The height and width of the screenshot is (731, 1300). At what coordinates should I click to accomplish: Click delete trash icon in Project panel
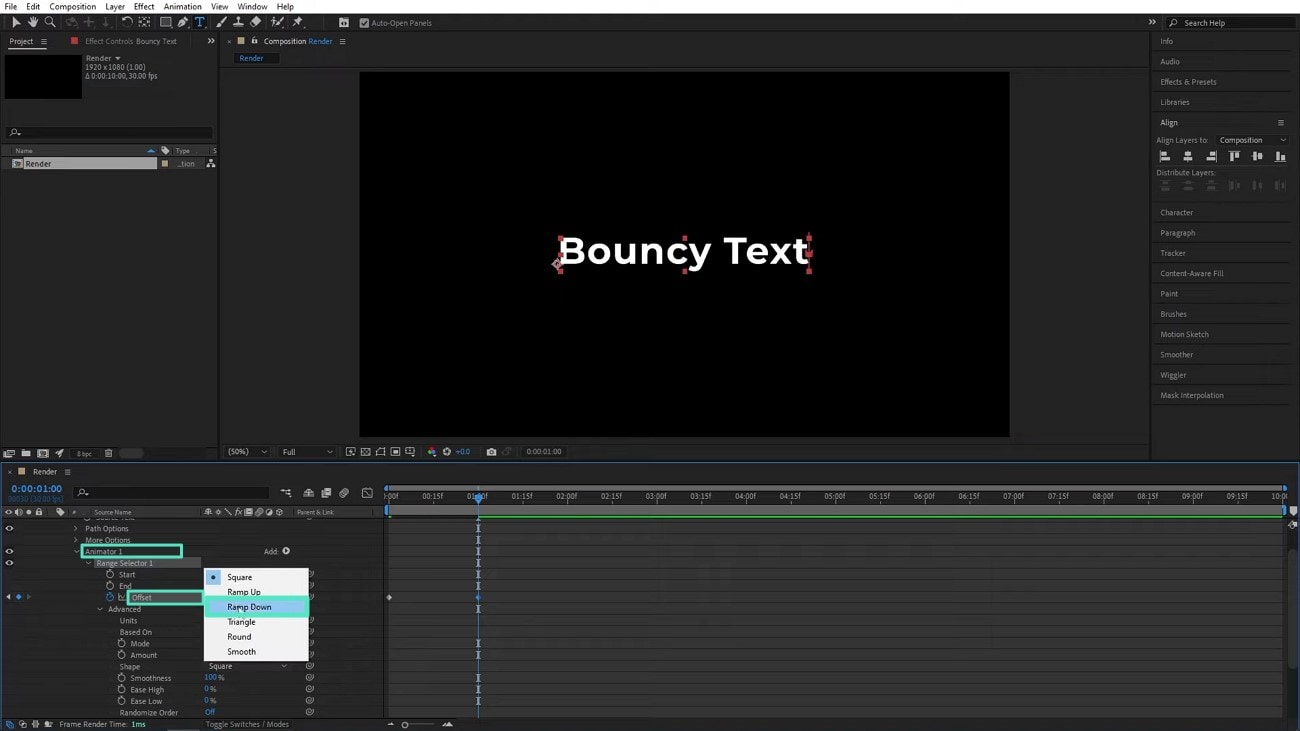pyautogui.click(x=109, y=453)
